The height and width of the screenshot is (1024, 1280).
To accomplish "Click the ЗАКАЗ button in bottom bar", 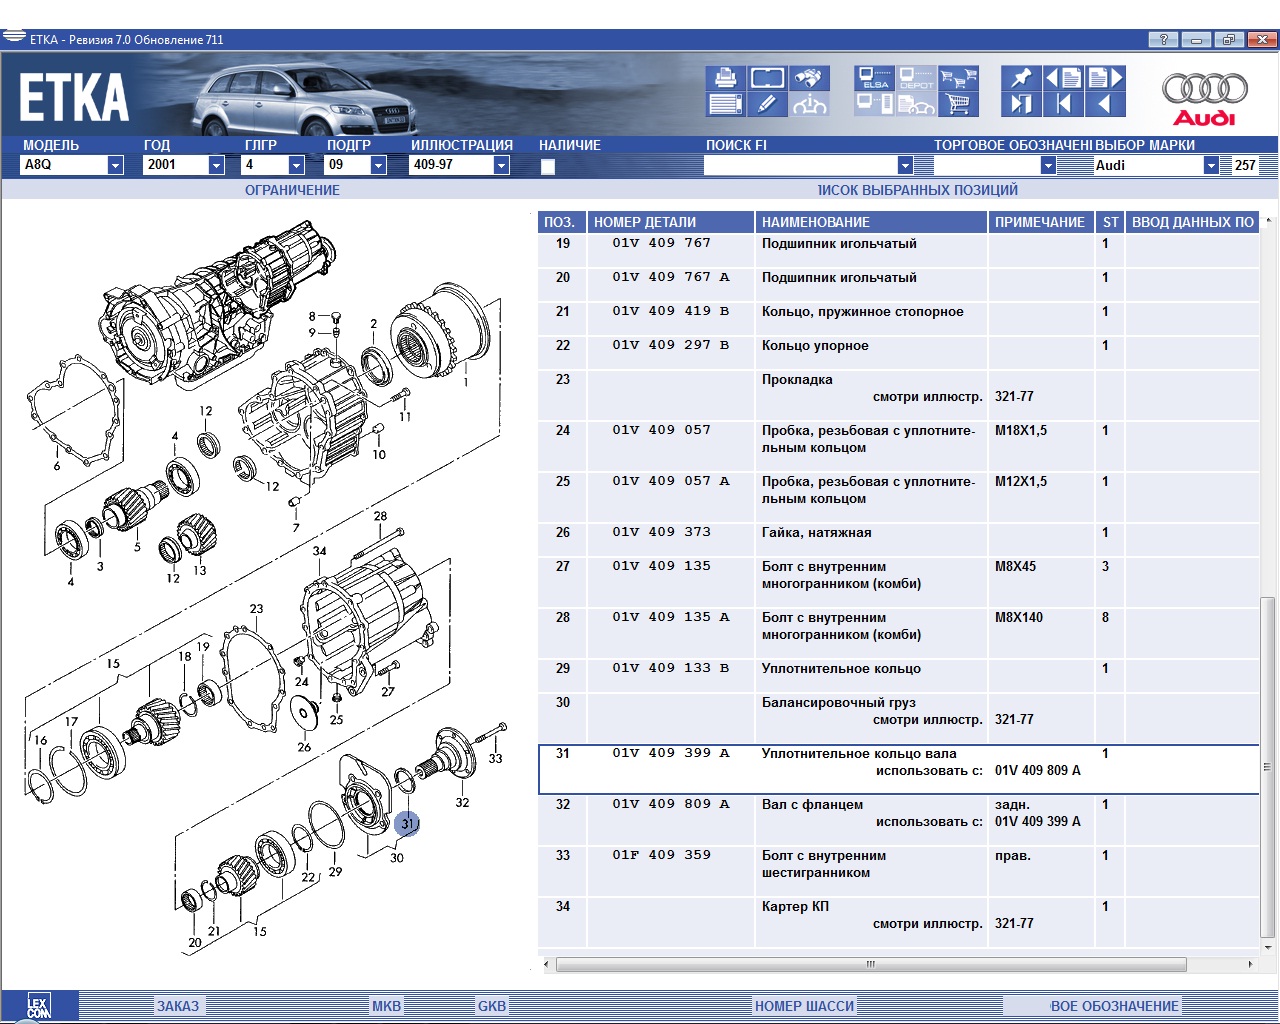I will coord(178,1006).
